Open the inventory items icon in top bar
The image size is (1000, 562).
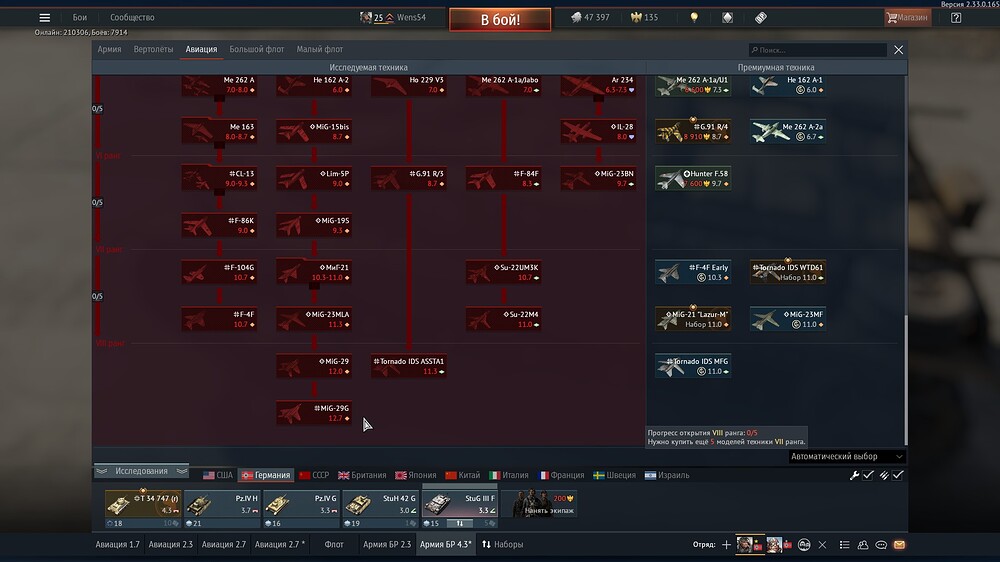727,18
